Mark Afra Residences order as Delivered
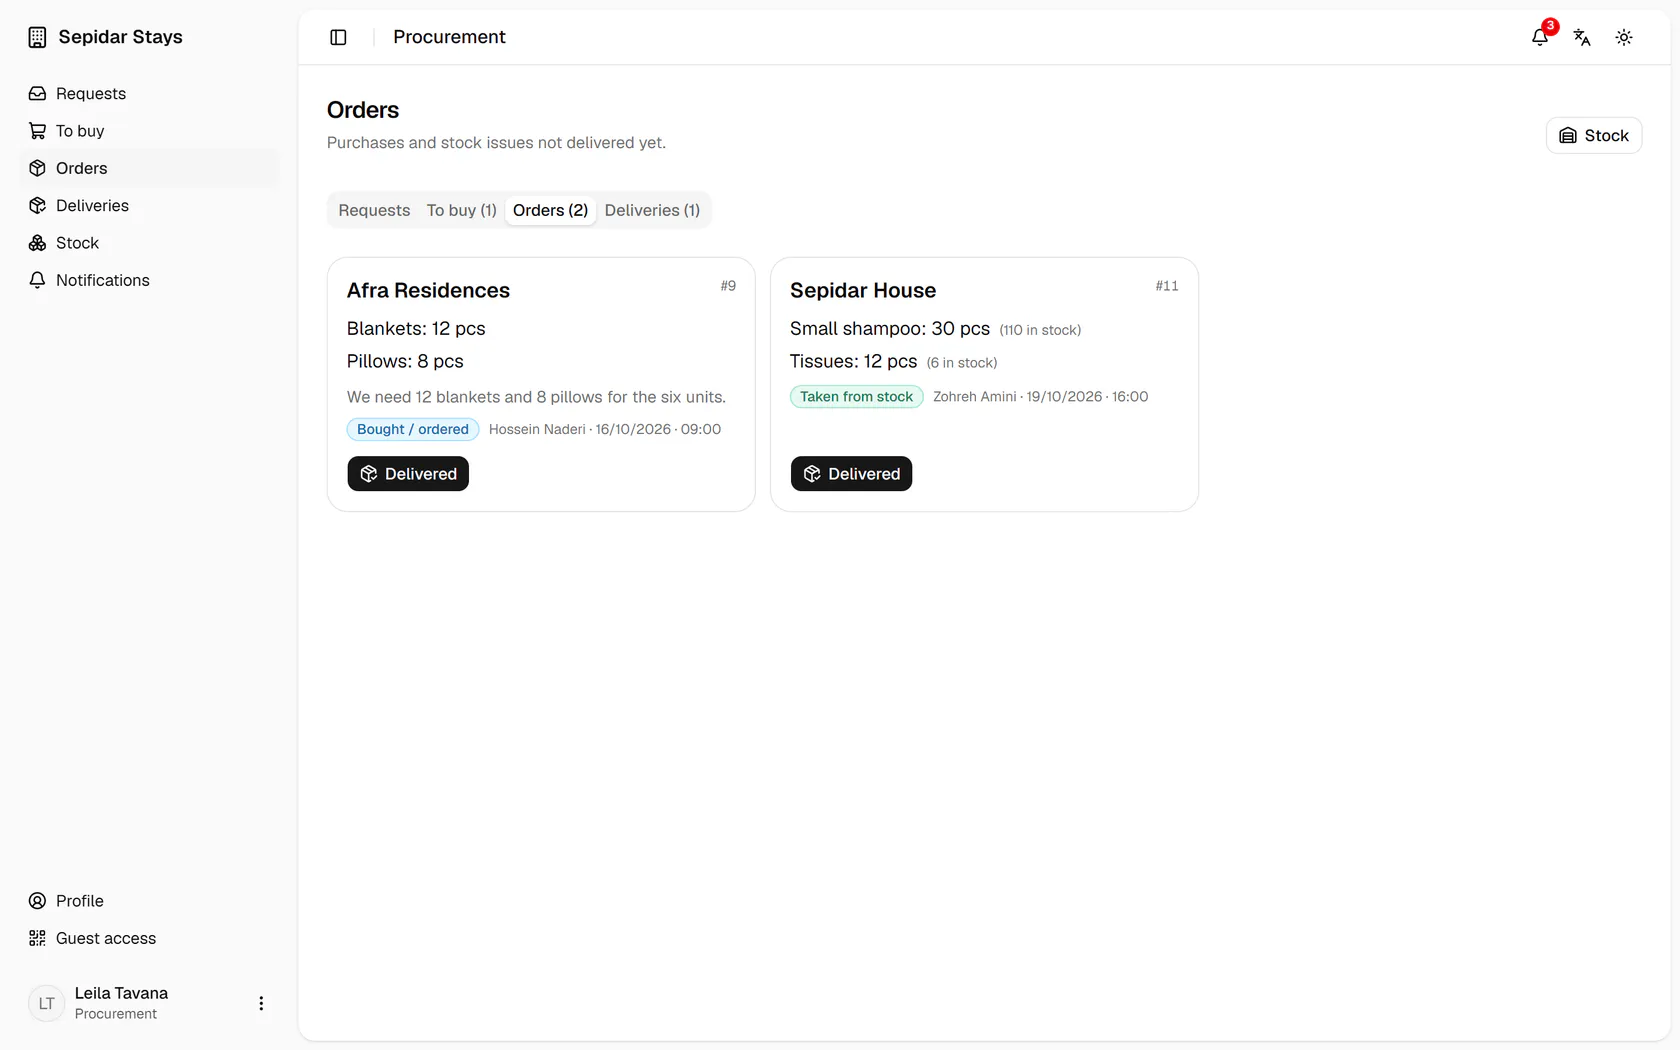This screenshot has width=1680, height=1050. point(408,474)
